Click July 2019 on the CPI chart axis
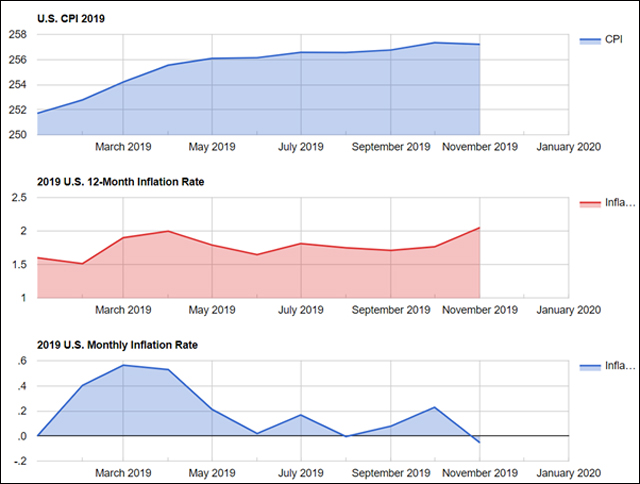 coord(301,147)
